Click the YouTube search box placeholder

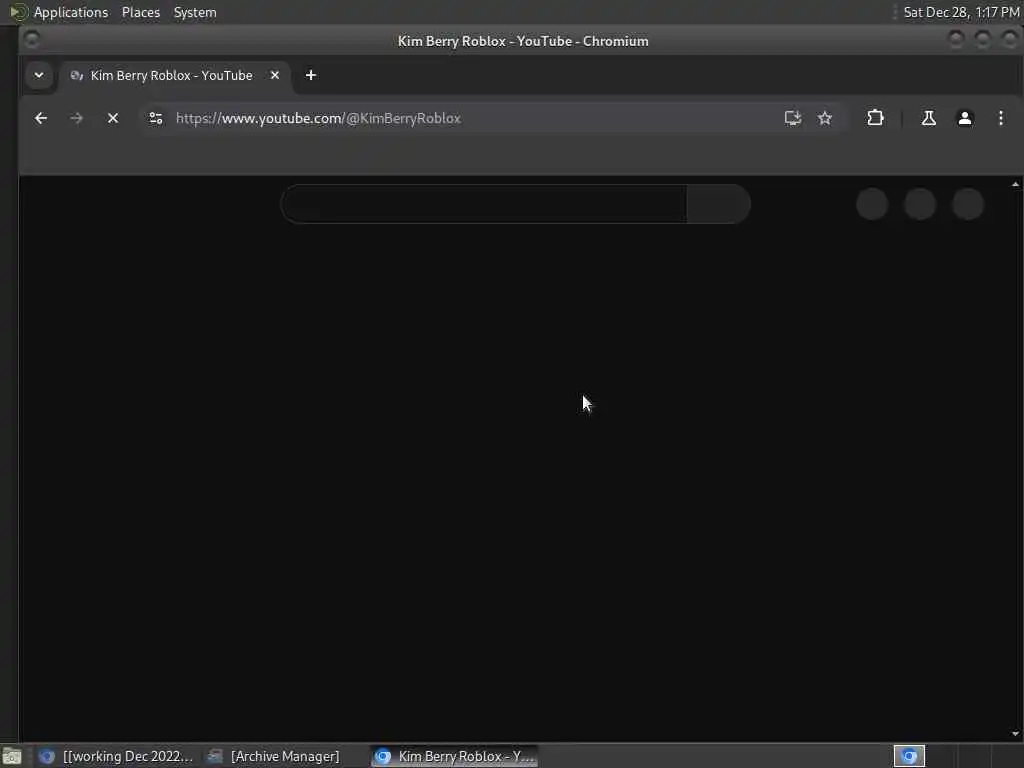pos(484,204)
